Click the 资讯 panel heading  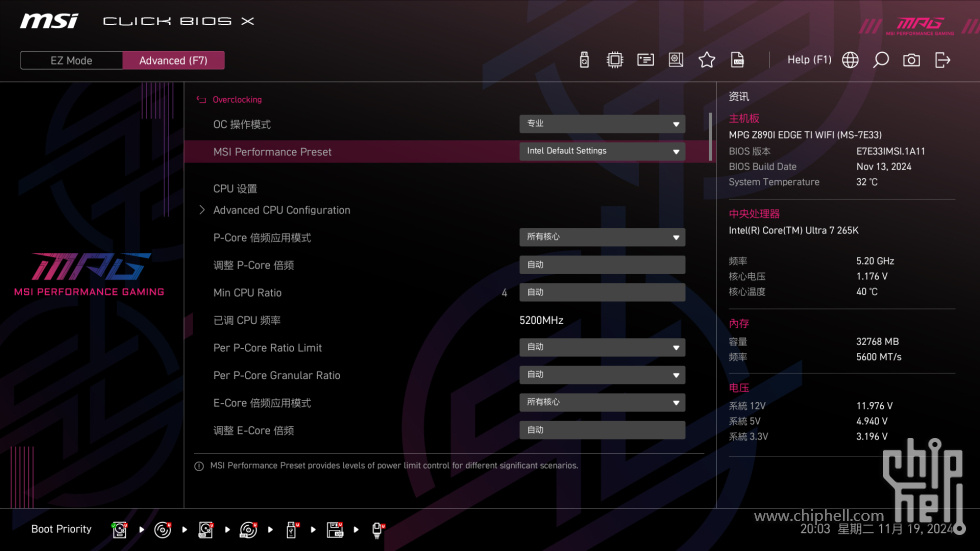[x=738, y=97]
